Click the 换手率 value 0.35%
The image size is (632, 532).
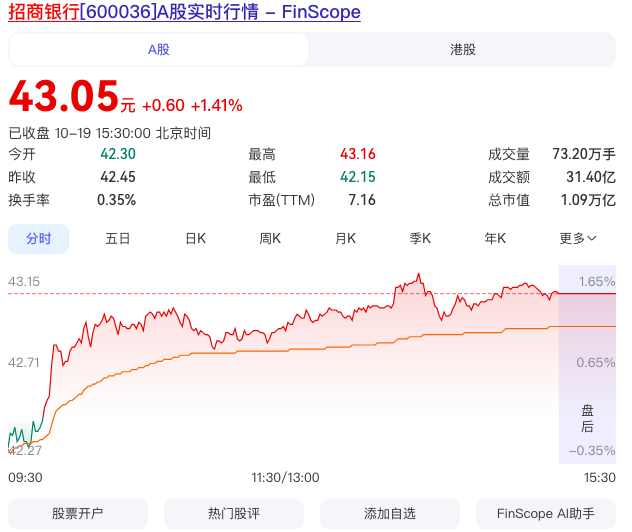tap(116, 200)
